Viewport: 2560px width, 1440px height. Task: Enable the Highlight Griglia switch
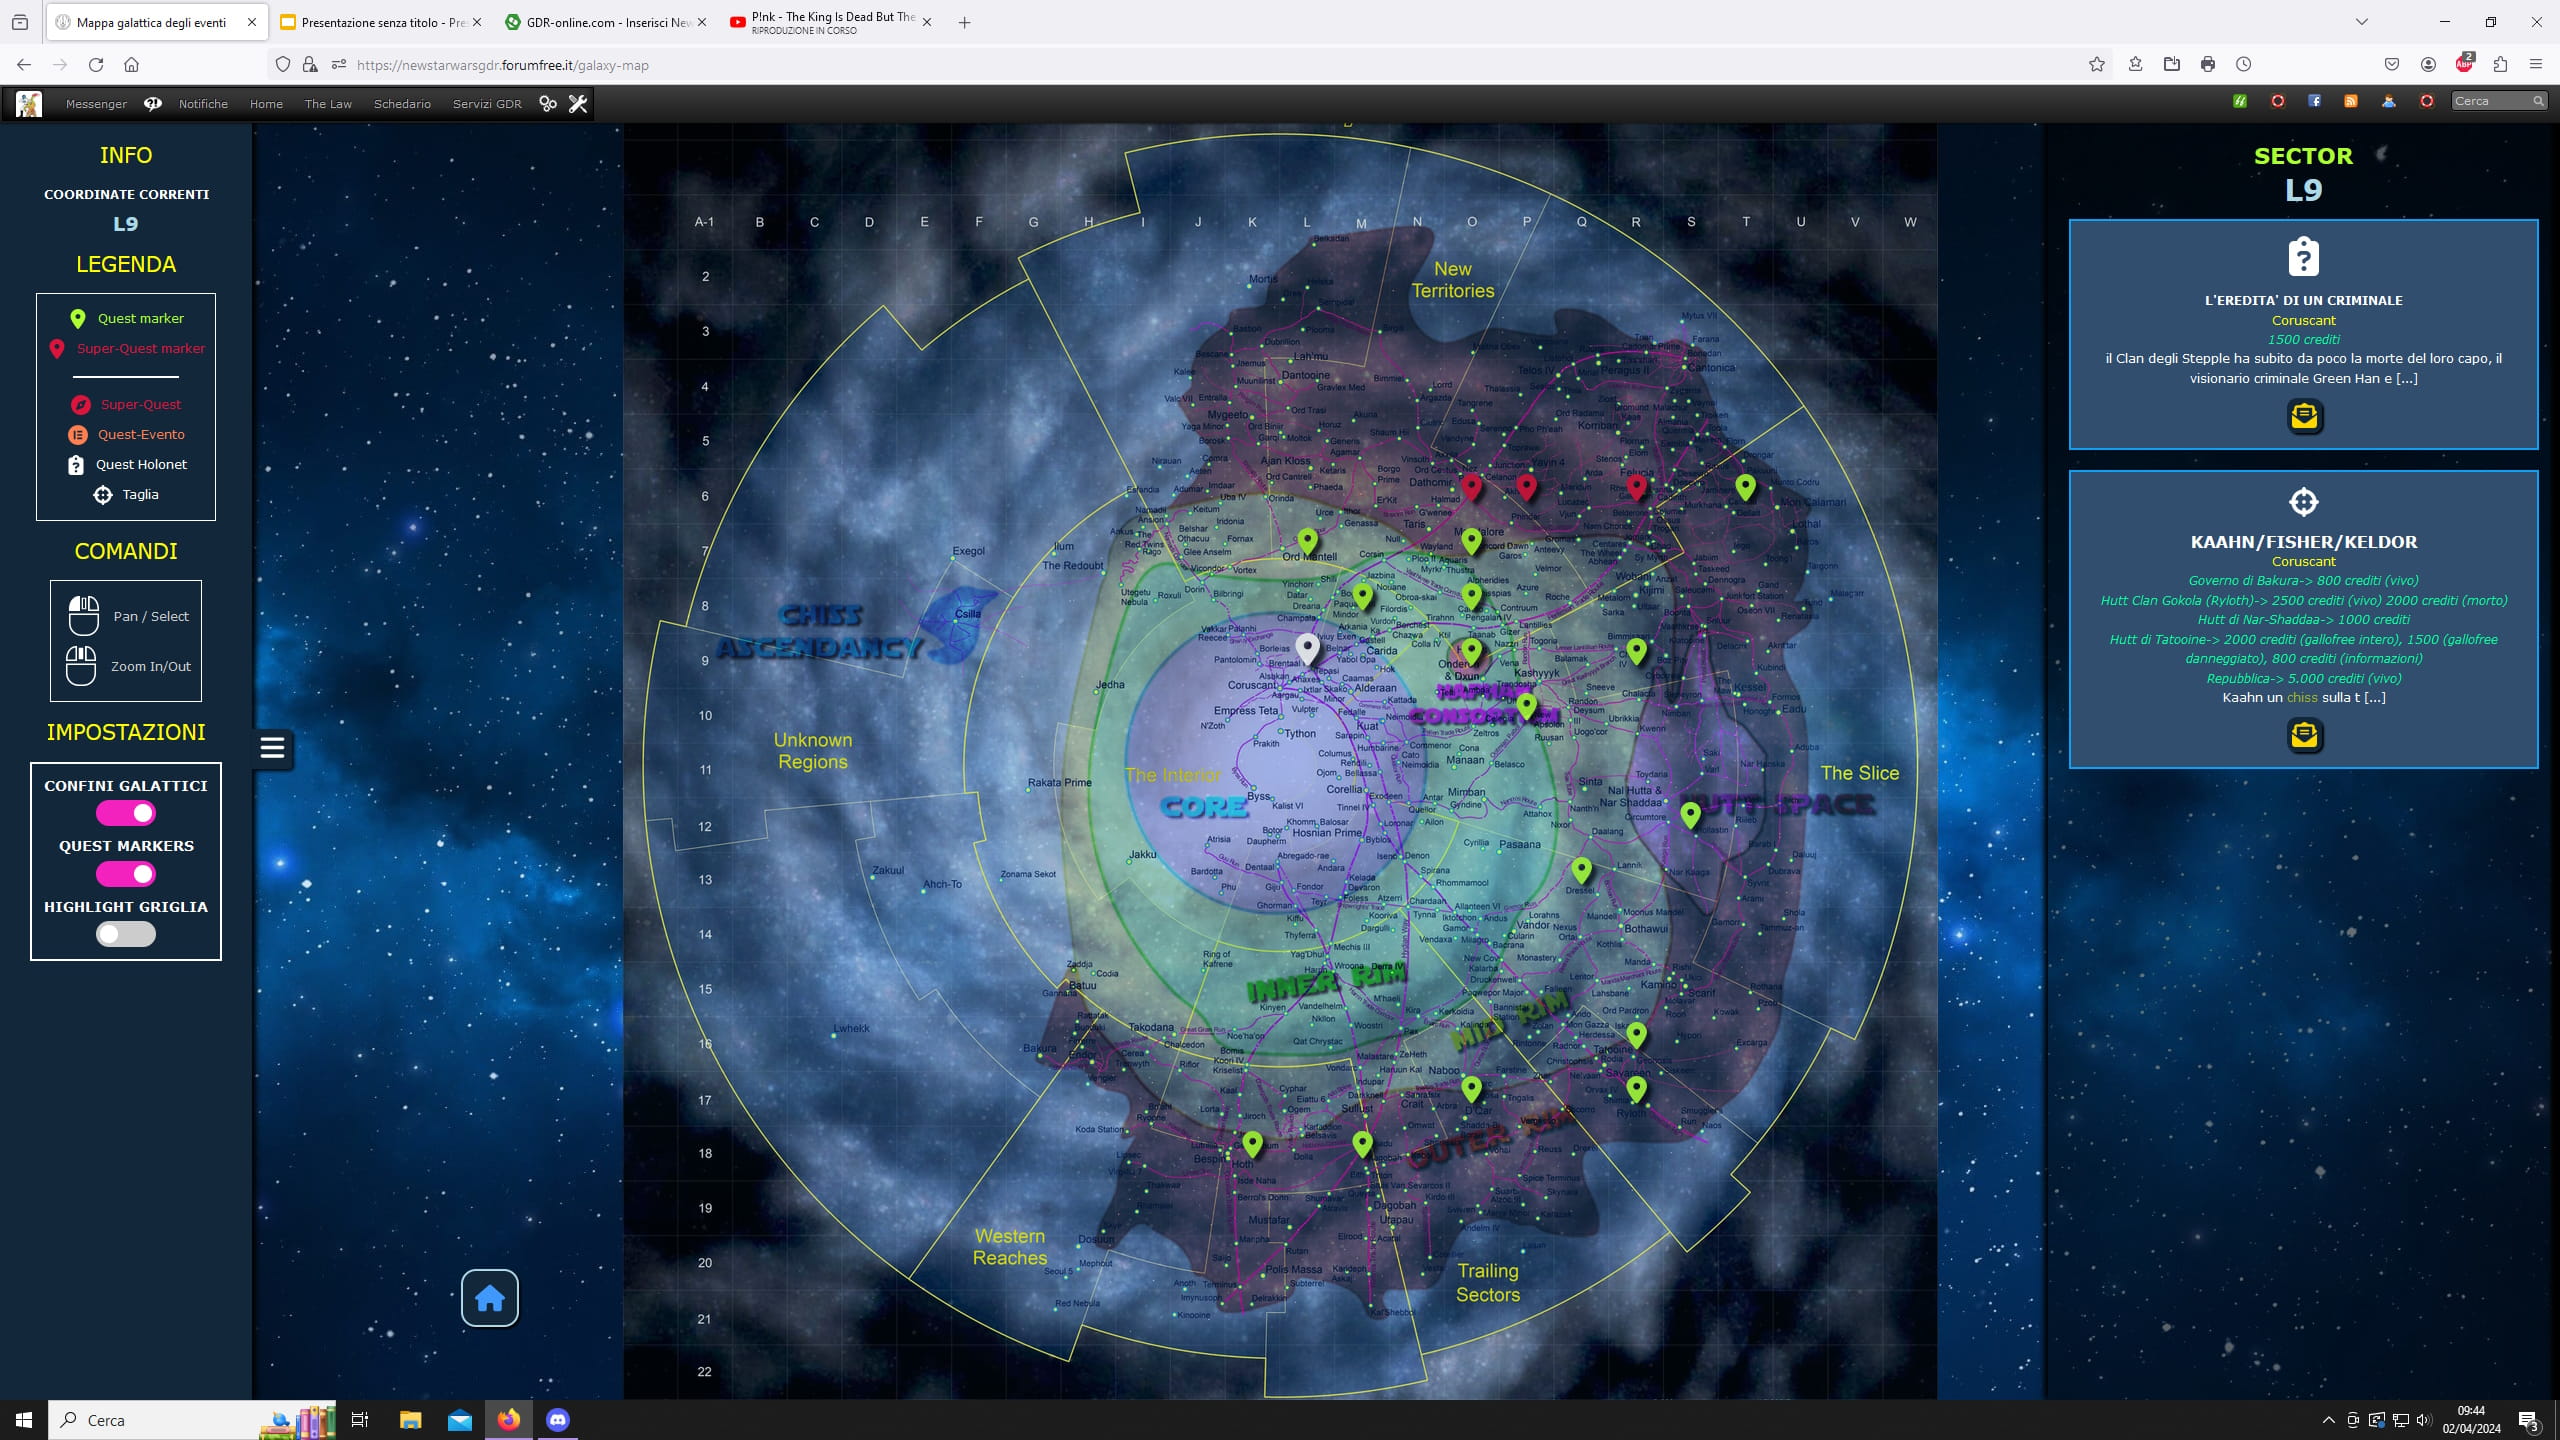pyautogui.click(x=126, y=934)
